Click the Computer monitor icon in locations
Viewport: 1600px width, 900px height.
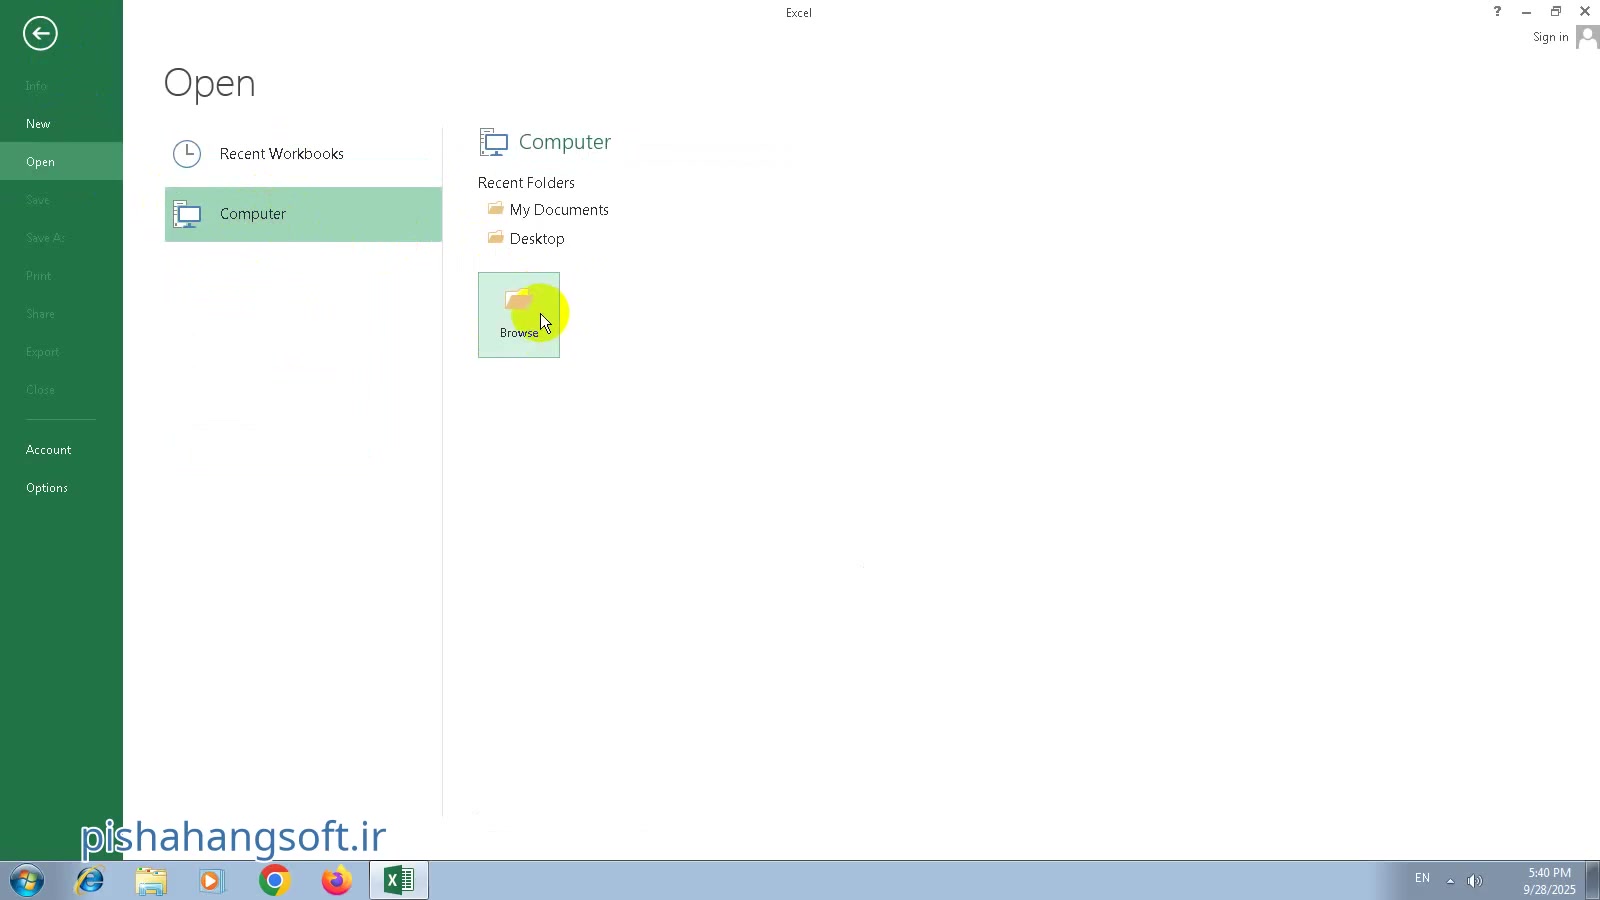187,214
